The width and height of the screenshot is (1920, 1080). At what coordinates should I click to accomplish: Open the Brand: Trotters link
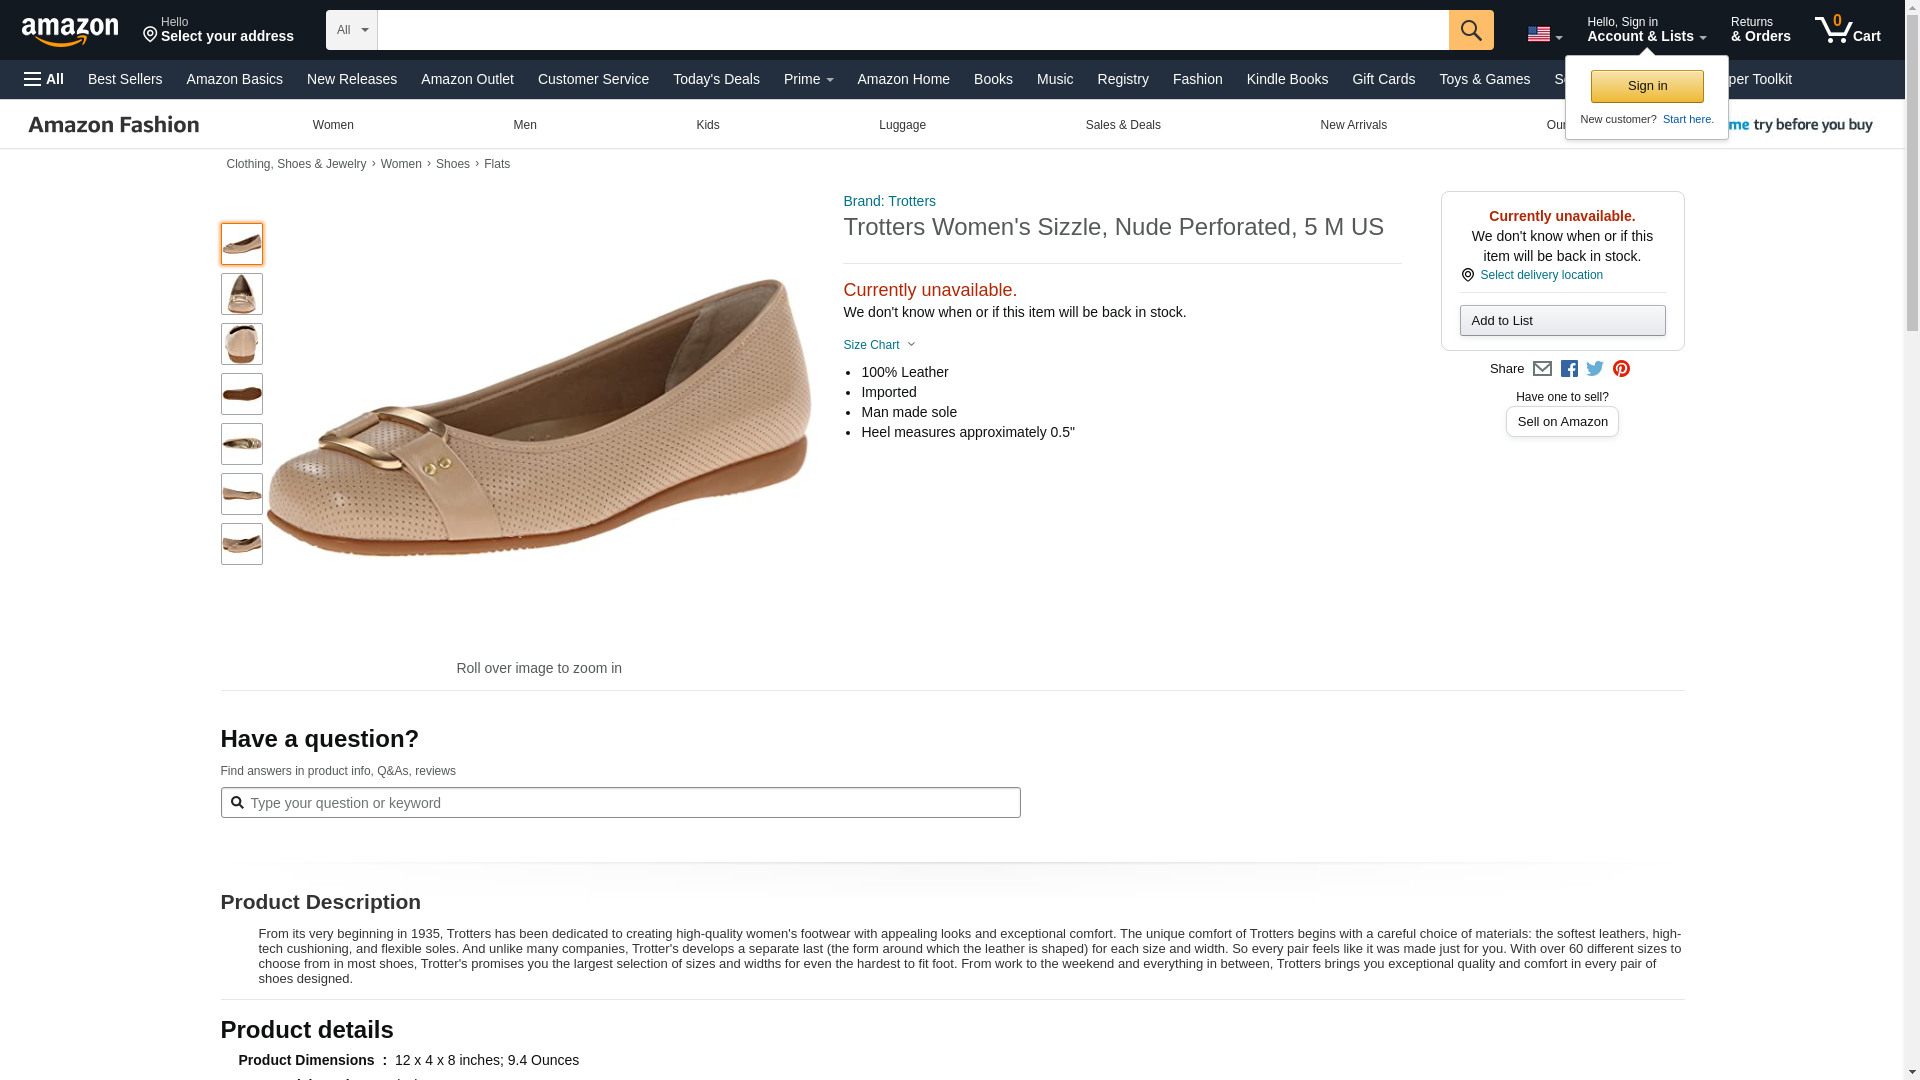[x=889, y=201]
